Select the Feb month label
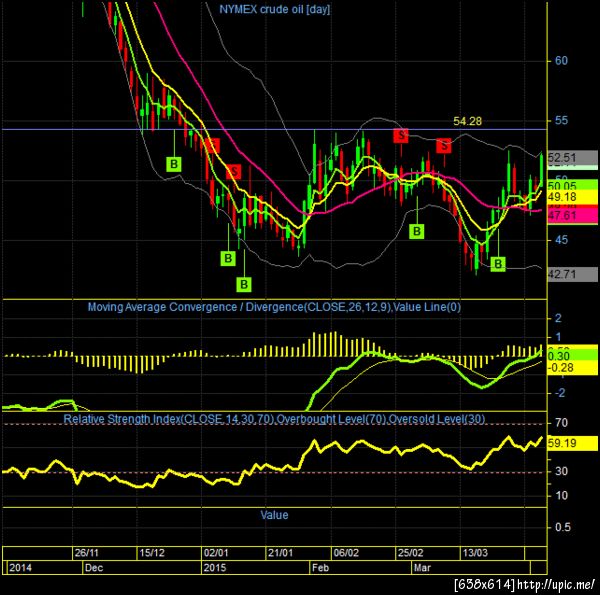Viewport: 600px width, 595px height. click(320, 567)
